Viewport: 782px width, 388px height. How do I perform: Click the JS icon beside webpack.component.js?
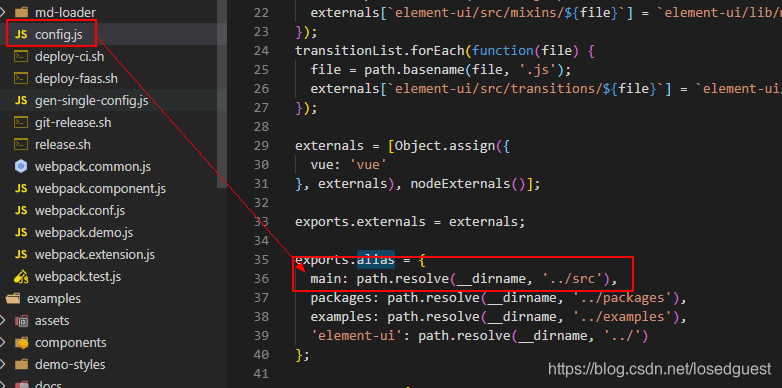[x=21, y=189]
